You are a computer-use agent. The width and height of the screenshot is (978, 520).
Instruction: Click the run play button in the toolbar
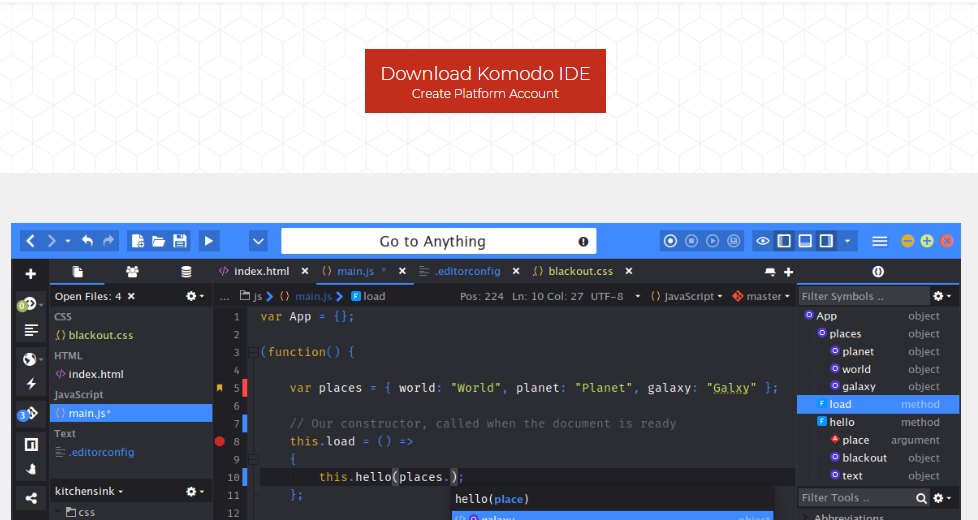tap(209, 241)
